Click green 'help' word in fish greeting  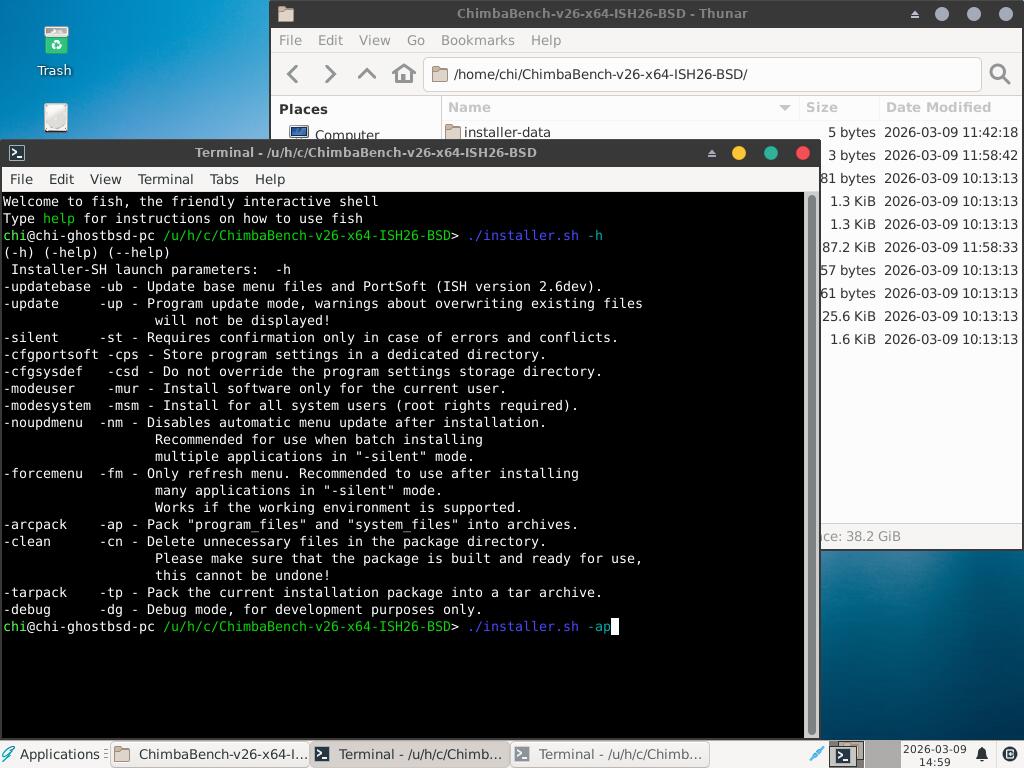[59, 218]
